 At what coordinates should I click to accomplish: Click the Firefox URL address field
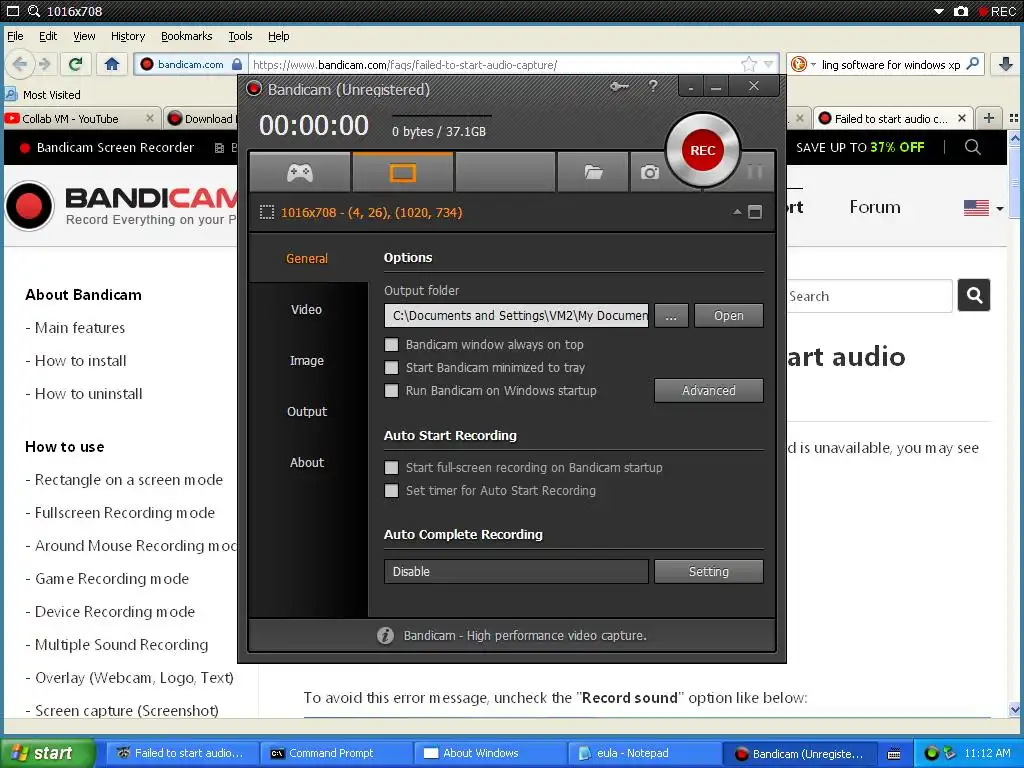(x=496, y=64)
